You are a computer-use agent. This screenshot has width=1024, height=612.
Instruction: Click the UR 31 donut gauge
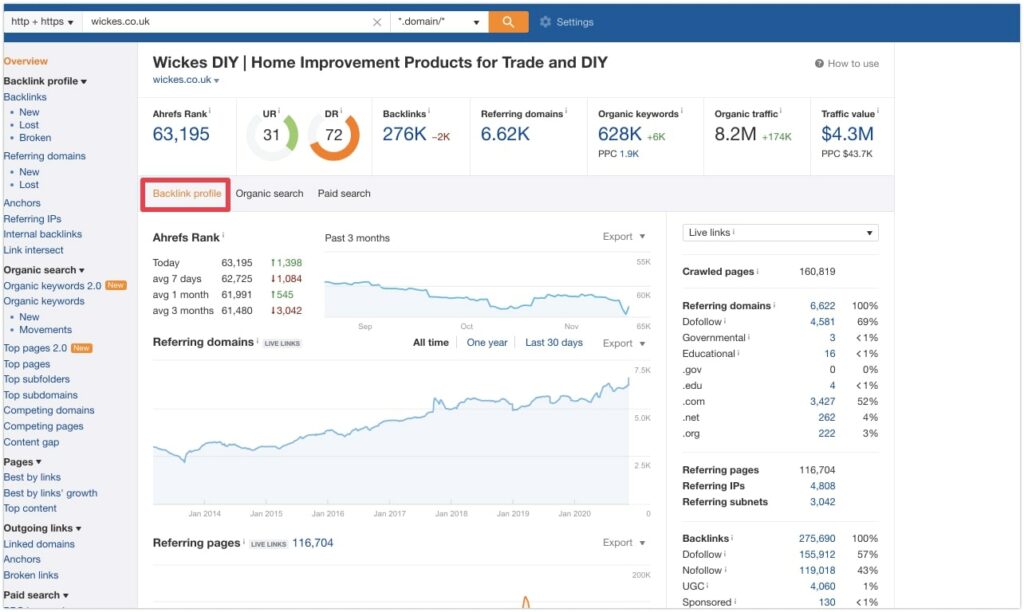272,135
